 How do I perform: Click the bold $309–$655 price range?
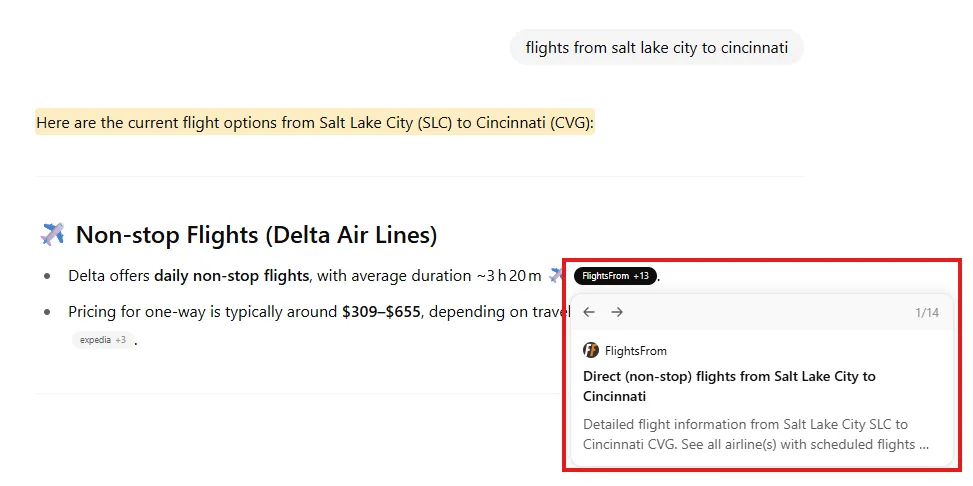(381, 312)
